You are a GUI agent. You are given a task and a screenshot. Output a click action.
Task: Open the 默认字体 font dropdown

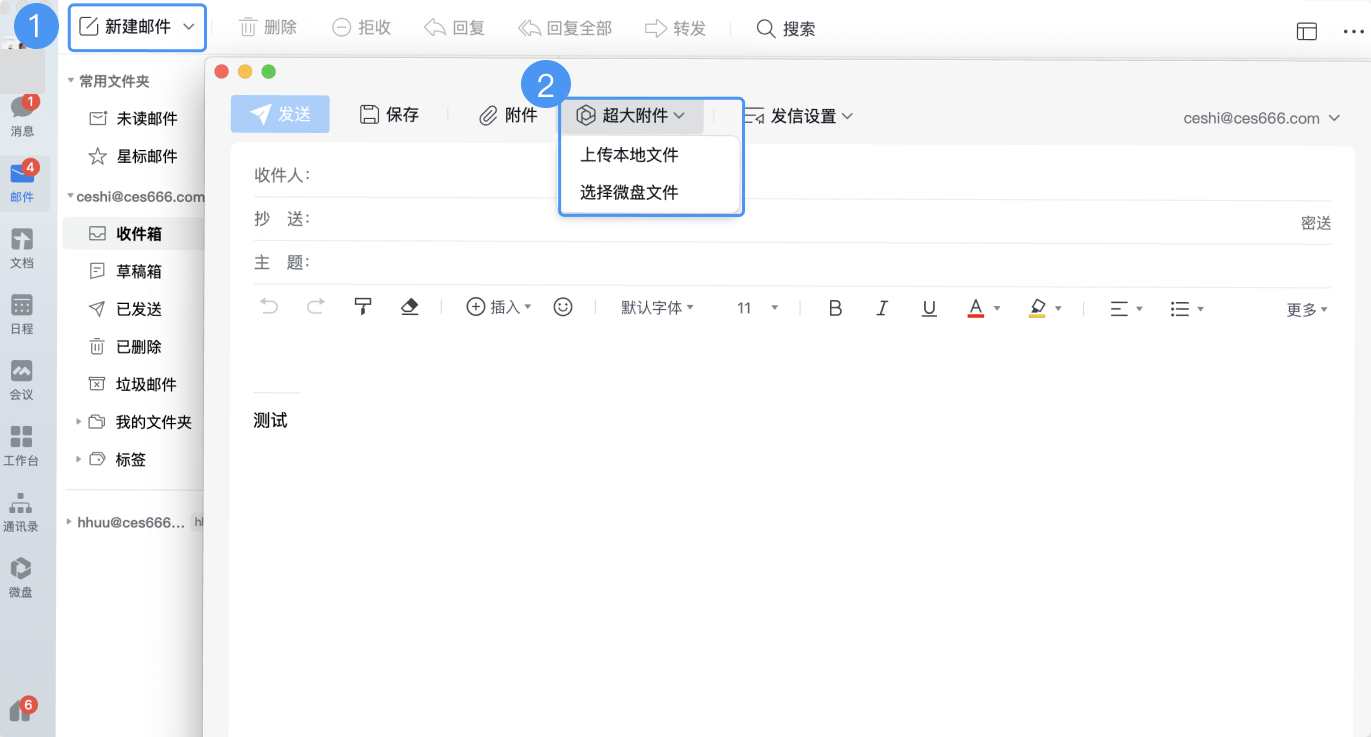point(657,308)
